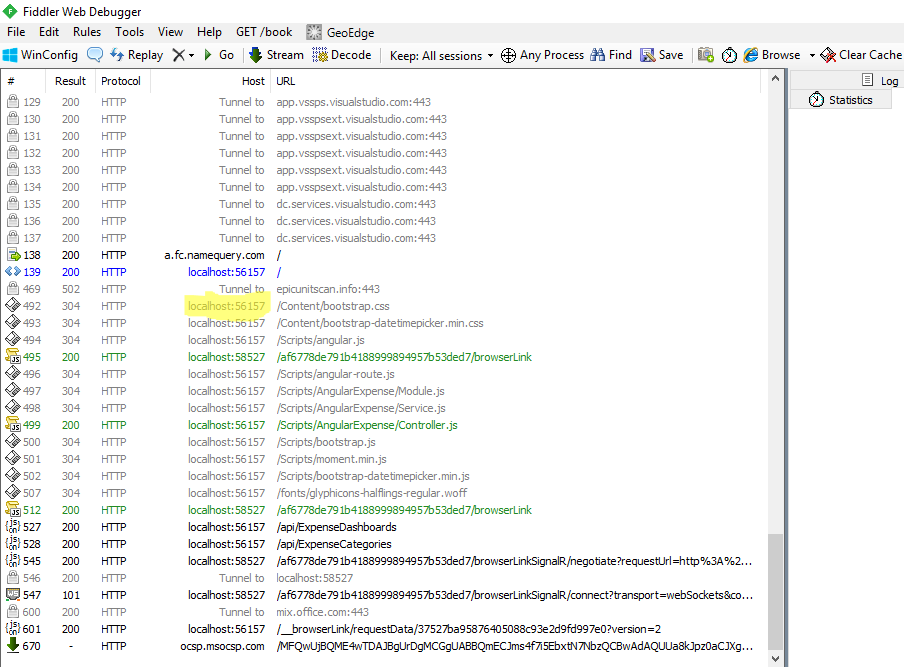Select the epicunitscan.info:443 URL

328,289
